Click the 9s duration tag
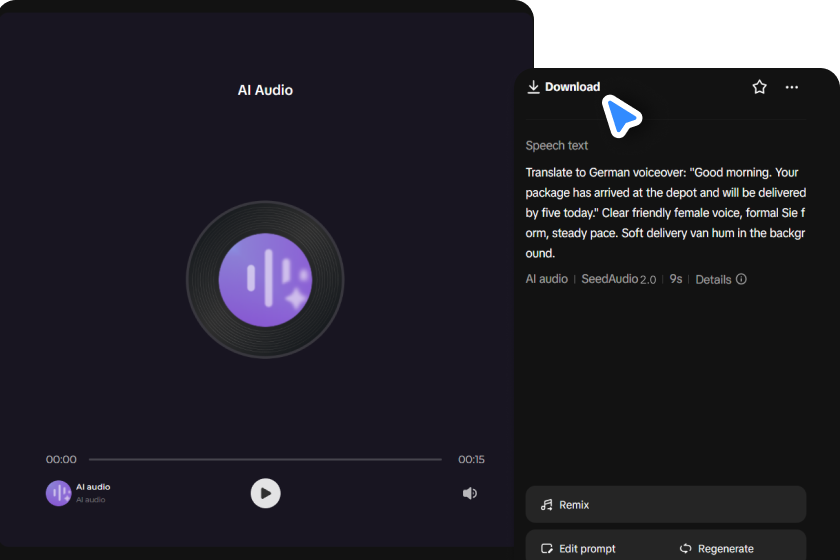This screenshot has height=560, width=840. pos(676,279)
